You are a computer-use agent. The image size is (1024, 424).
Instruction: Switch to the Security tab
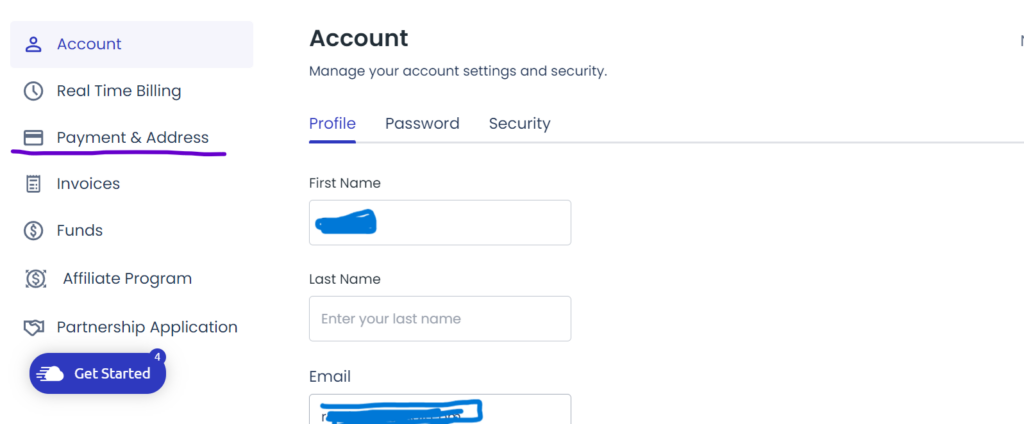coord(519,123)
